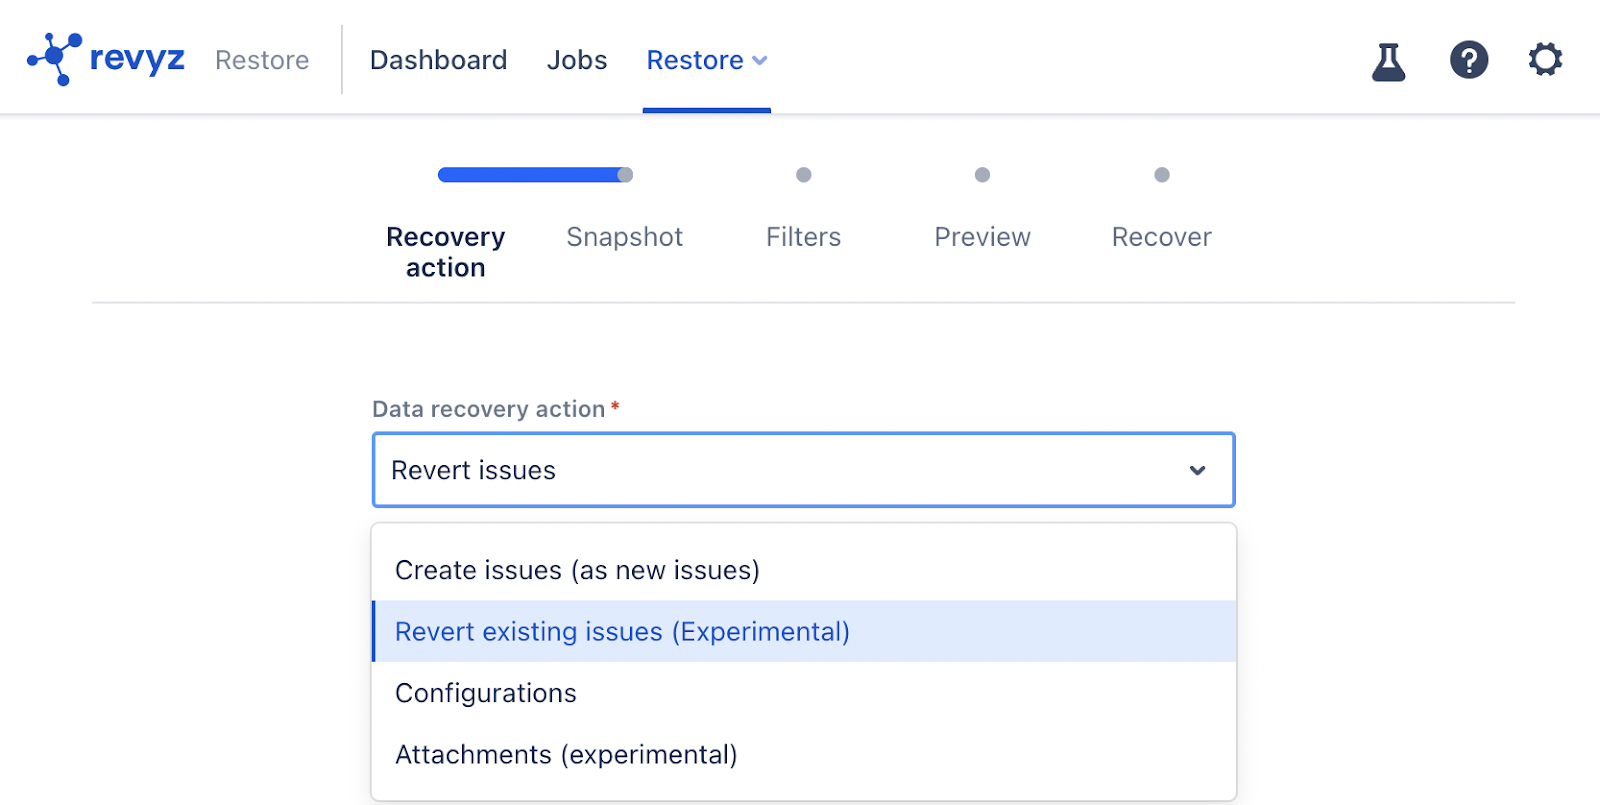Click the Revert issues combo box field

pyautogui.click(x=780, y=470)
